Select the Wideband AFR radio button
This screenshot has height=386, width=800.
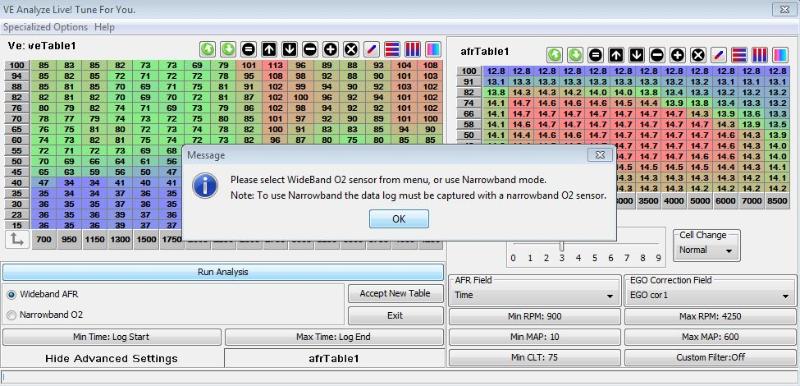[11, 295]
